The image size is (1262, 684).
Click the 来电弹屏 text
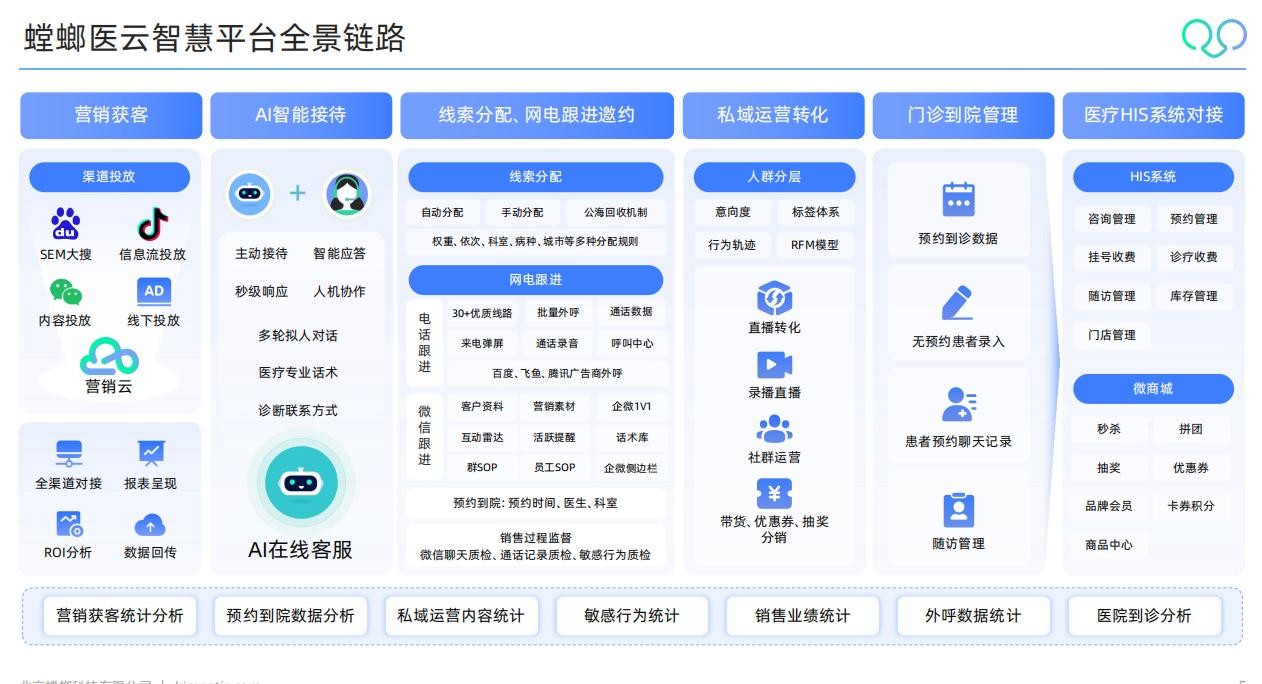pos(482,343)
